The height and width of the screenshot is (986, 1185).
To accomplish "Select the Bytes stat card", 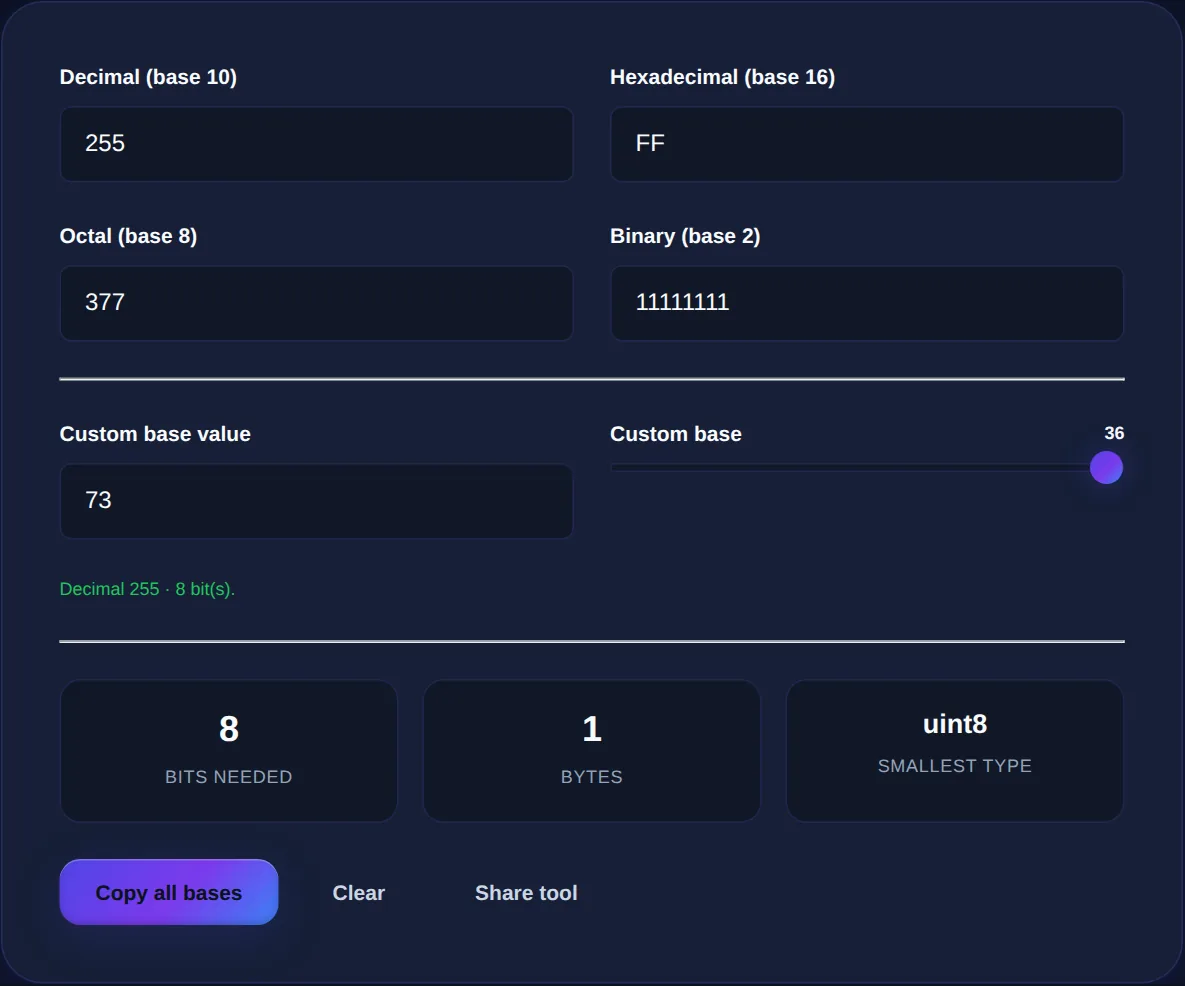I will click(x=592, y=751).
